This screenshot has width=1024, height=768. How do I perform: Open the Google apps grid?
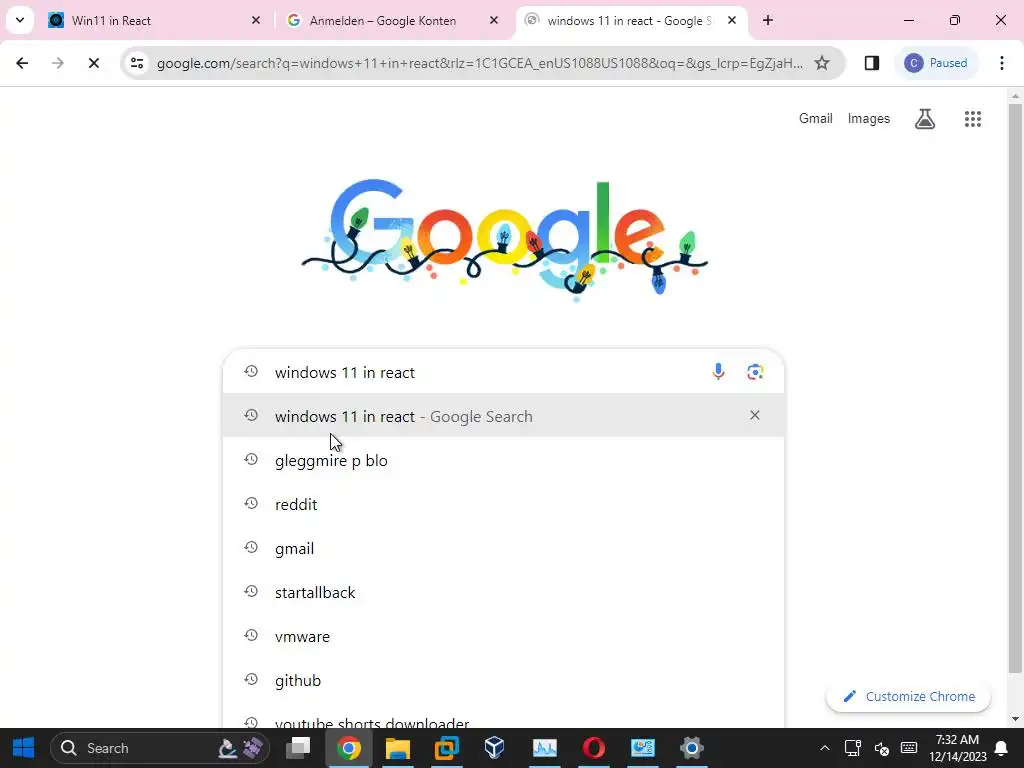(x=972, y=118)
